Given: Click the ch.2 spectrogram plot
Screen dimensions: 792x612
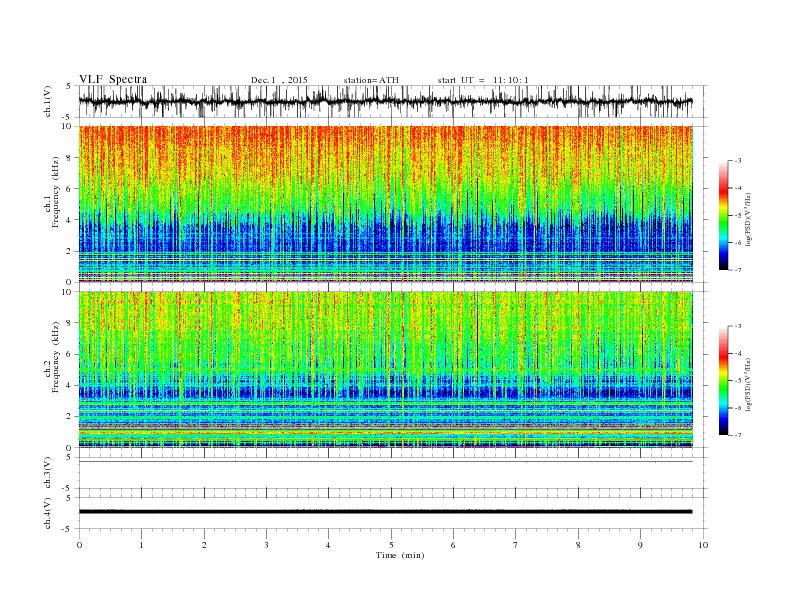Looking at the screenshot, I should click(386, 370).
